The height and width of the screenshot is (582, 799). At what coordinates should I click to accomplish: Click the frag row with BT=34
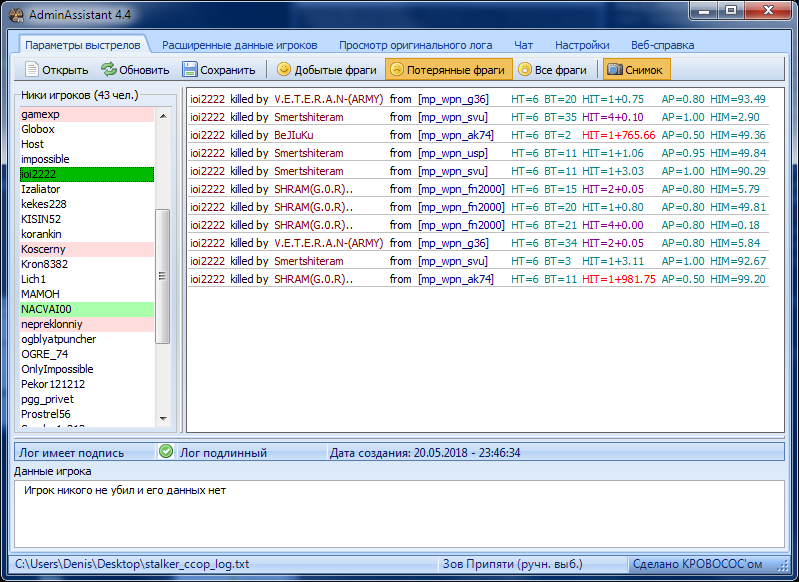pyautogui.click(x=478, y=243)
